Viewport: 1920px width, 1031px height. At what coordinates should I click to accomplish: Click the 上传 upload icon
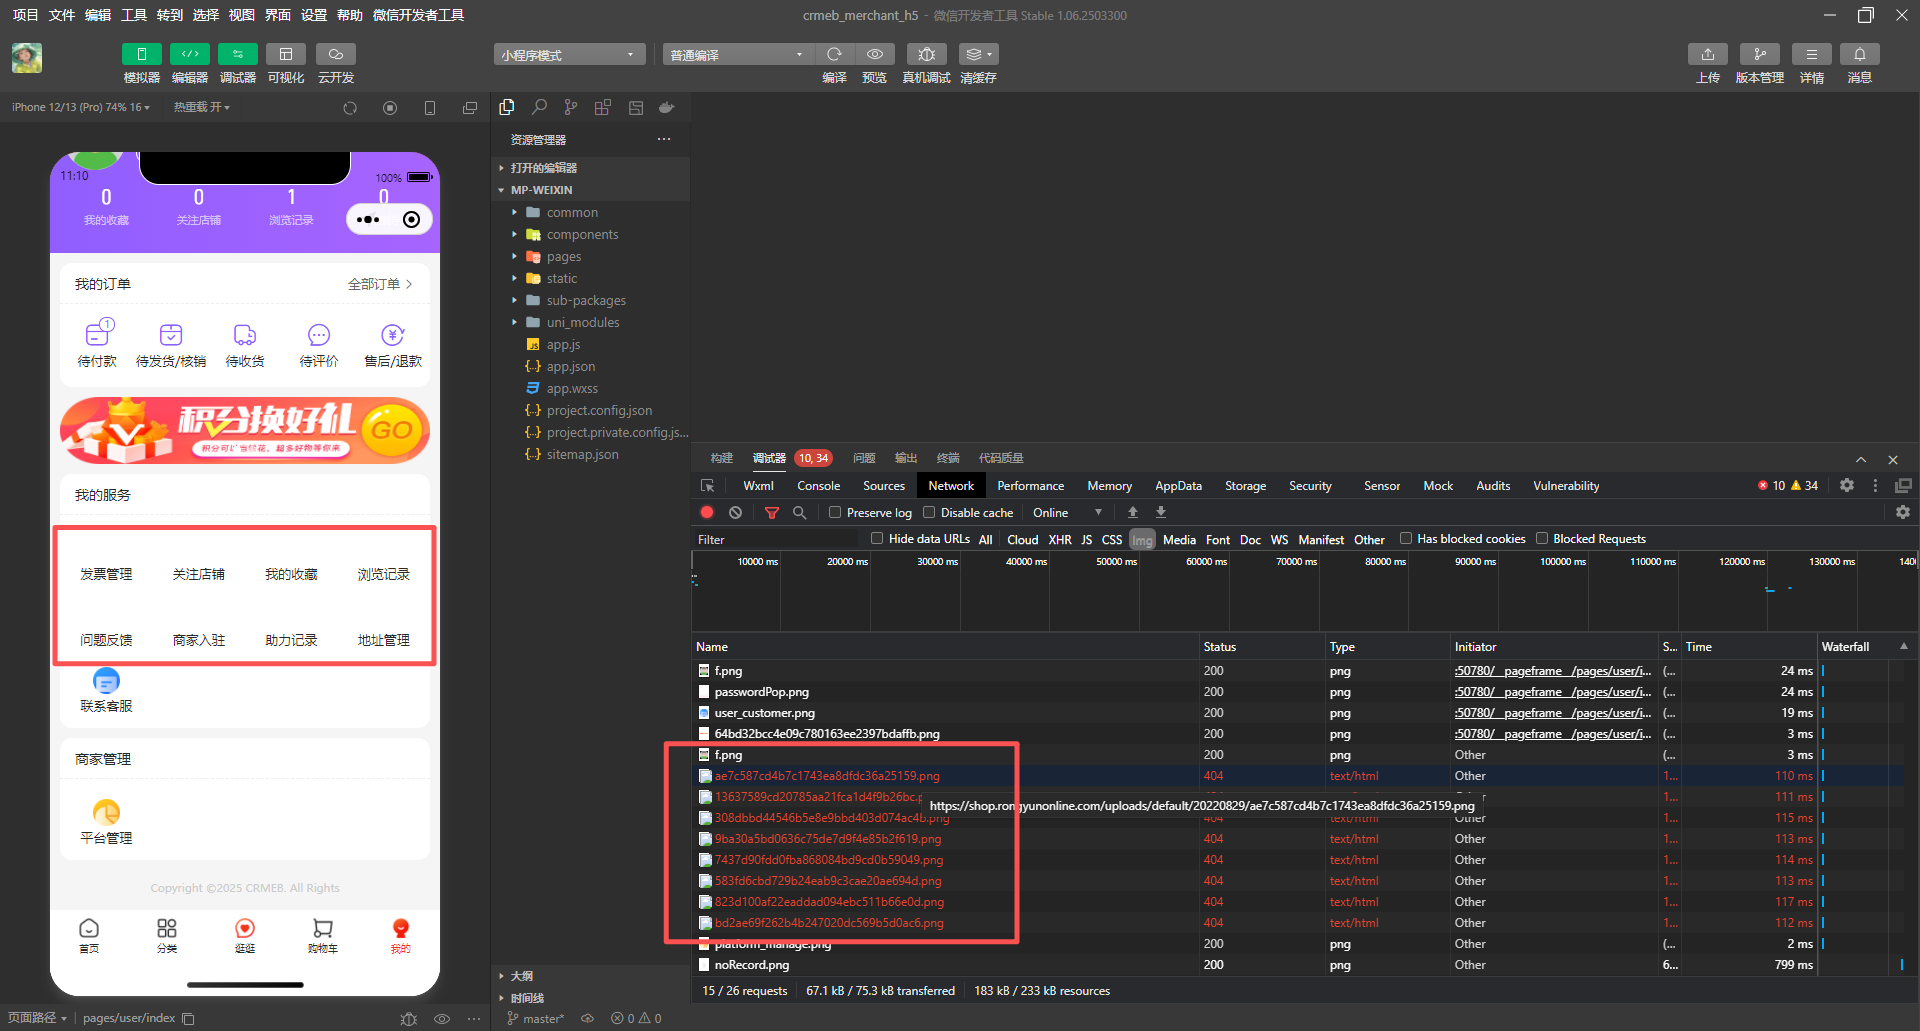1707,54
